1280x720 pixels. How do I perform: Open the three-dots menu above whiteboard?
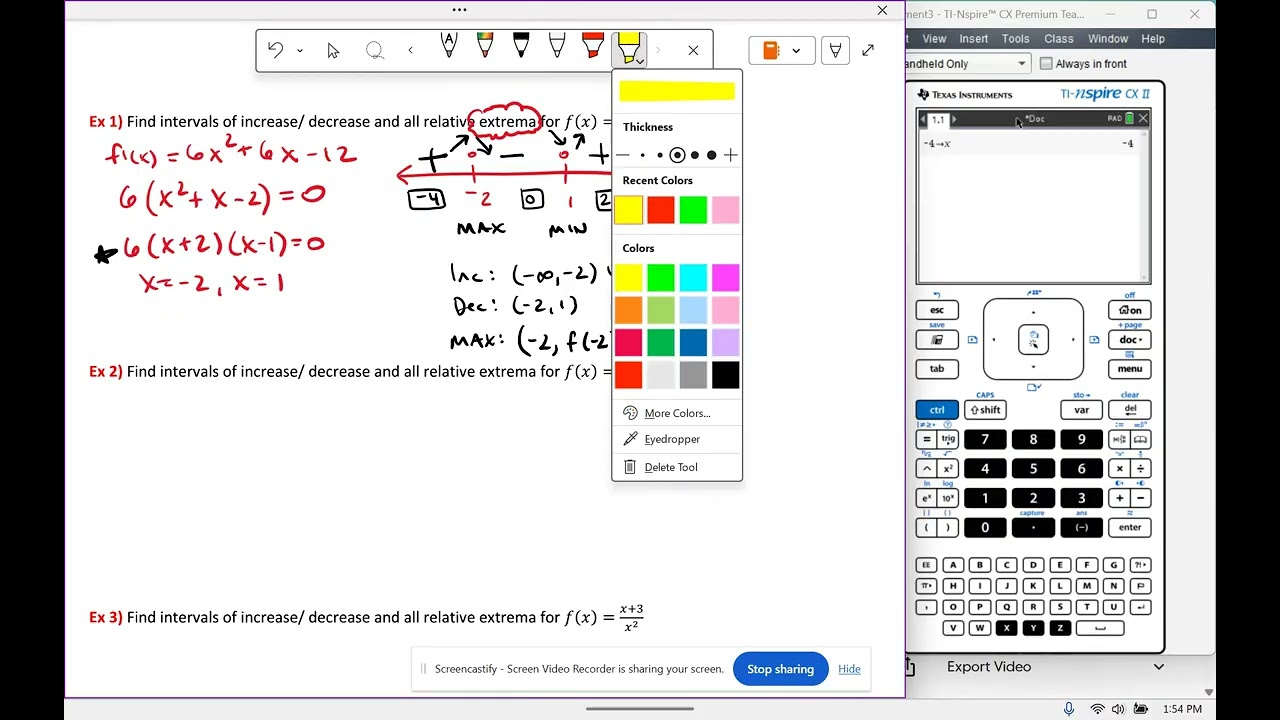pyautogui.click(x=460, y=10)
